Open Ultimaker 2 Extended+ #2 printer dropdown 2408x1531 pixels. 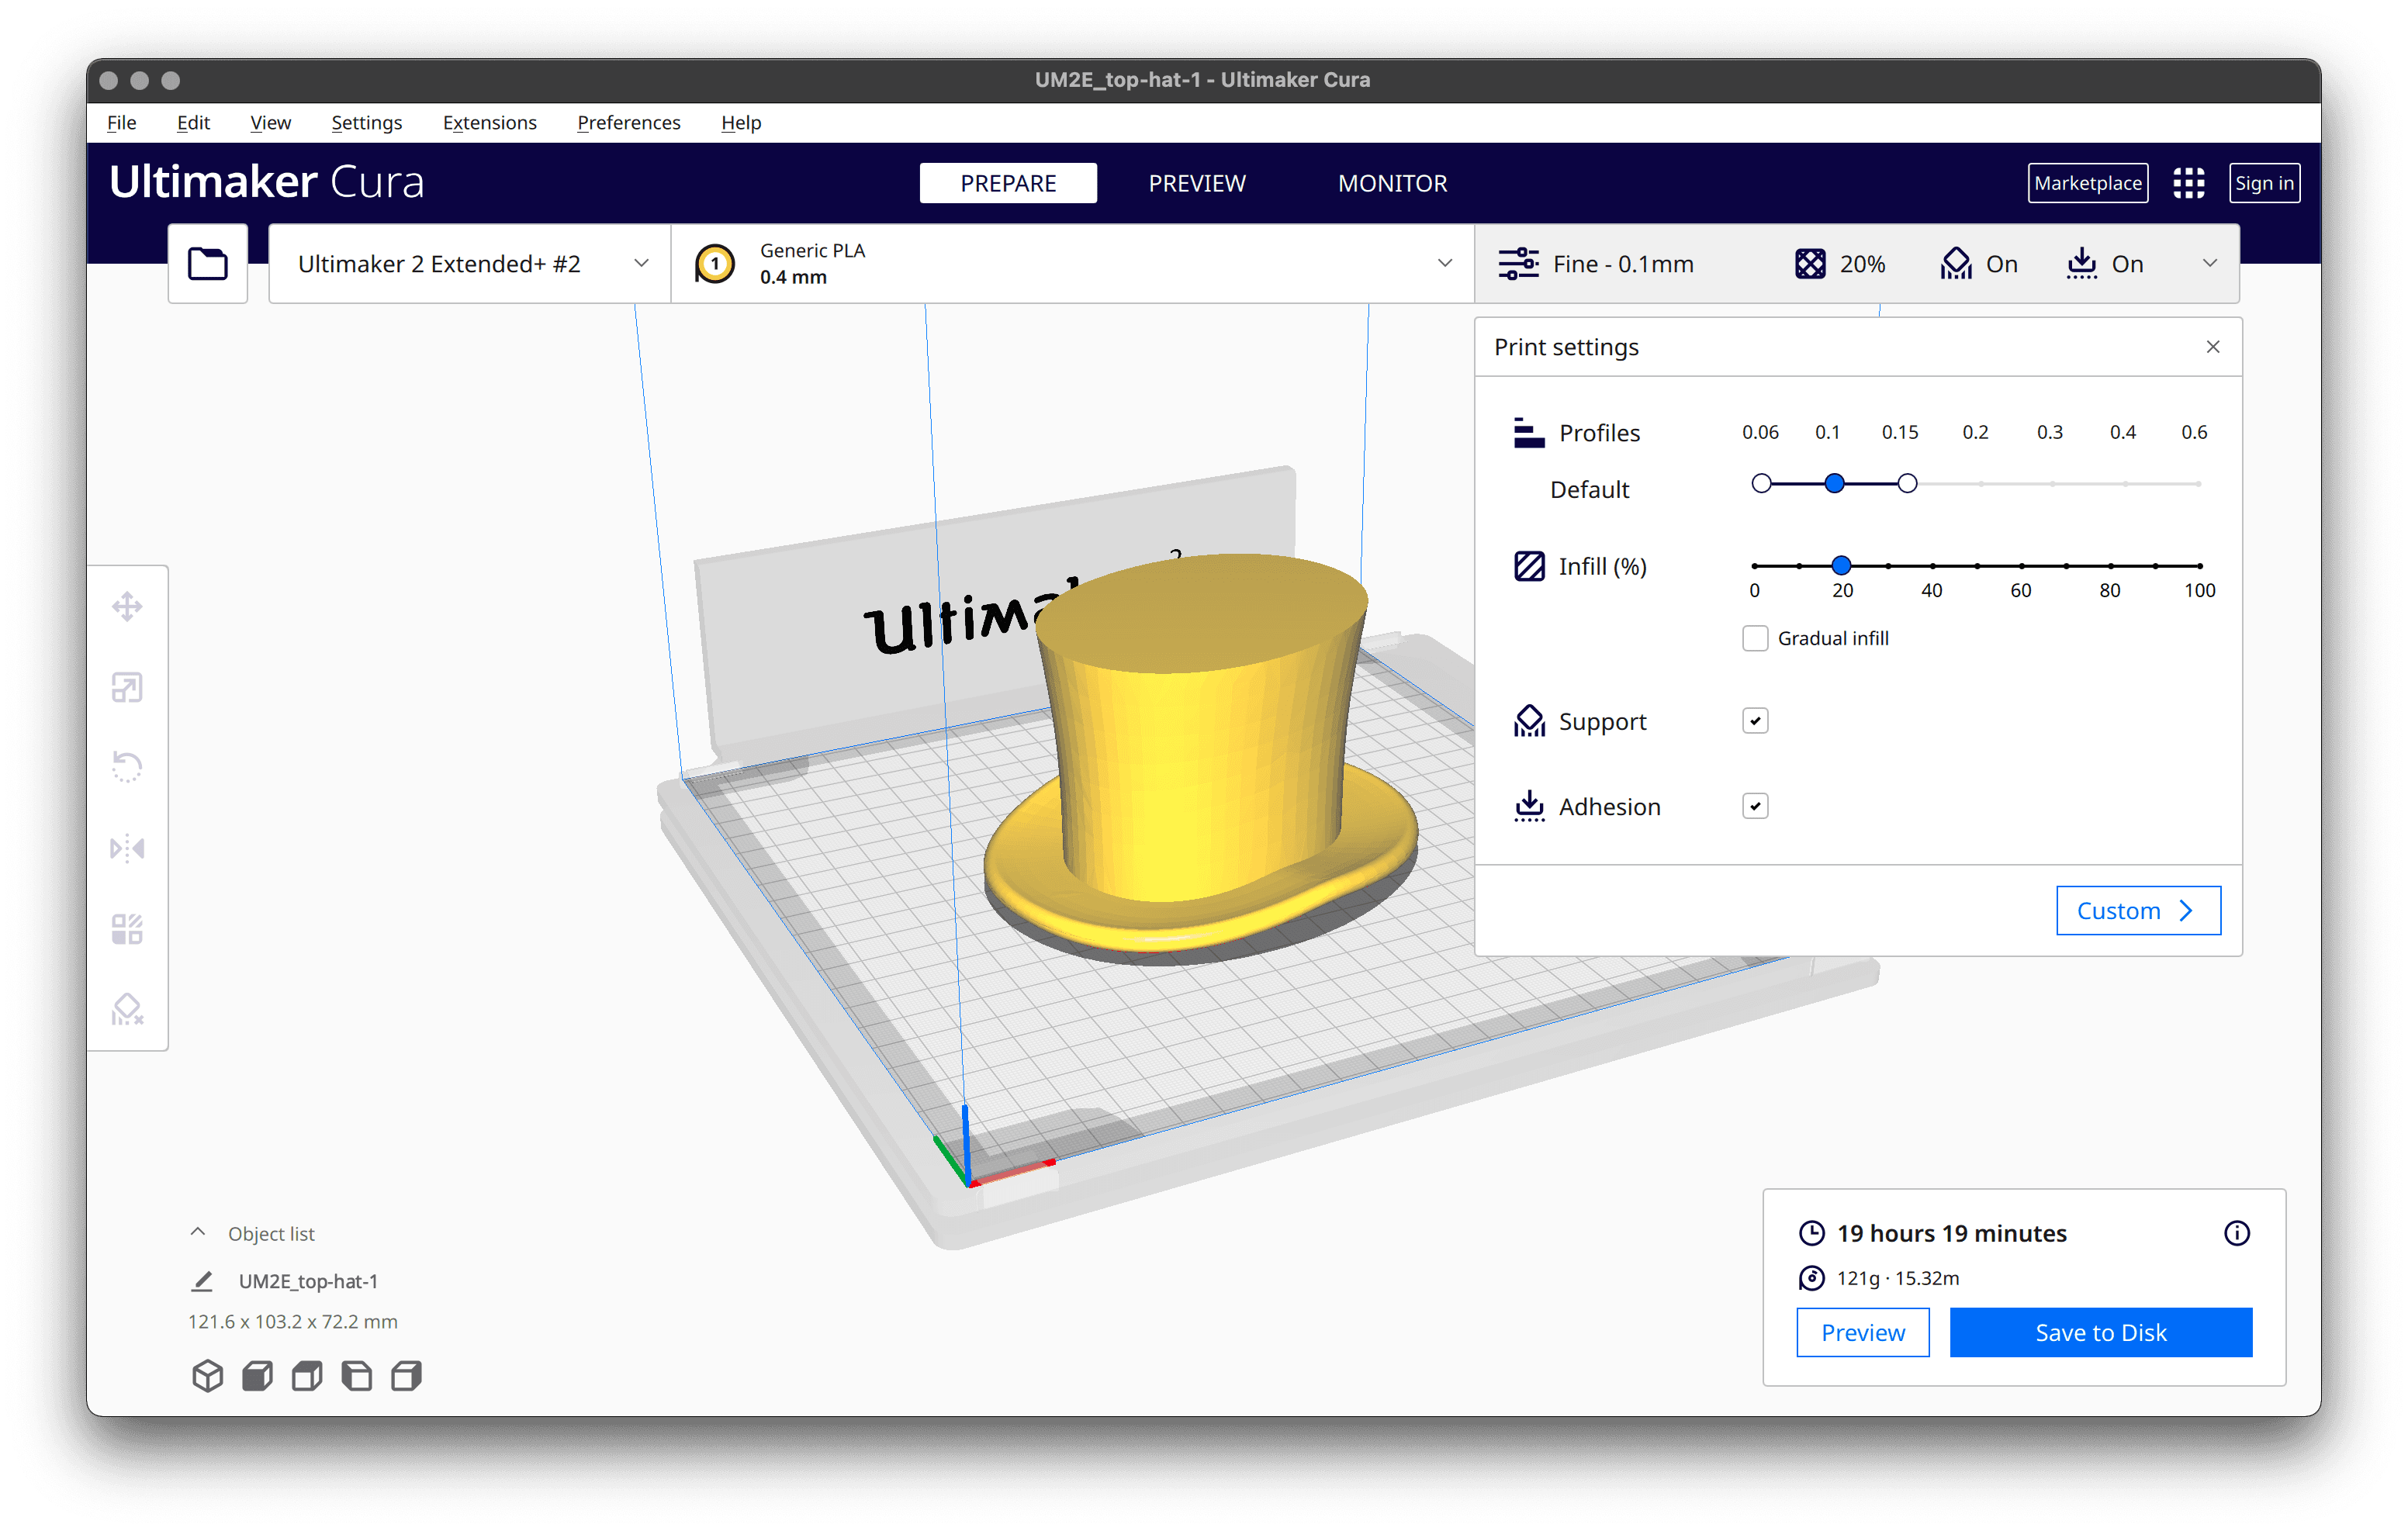coord(470,264)
